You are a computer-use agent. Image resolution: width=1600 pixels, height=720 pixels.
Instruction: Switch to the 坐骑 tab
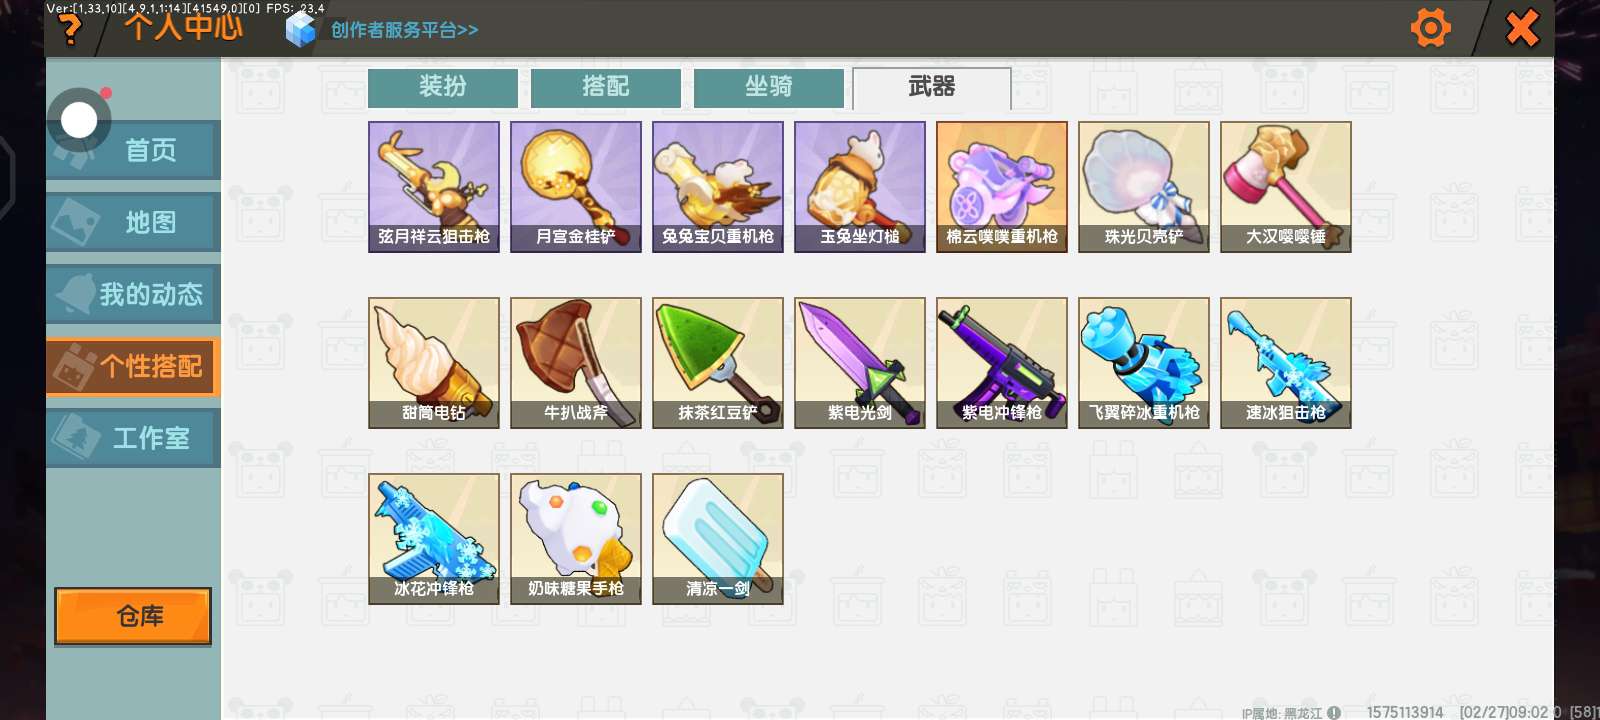769,87
